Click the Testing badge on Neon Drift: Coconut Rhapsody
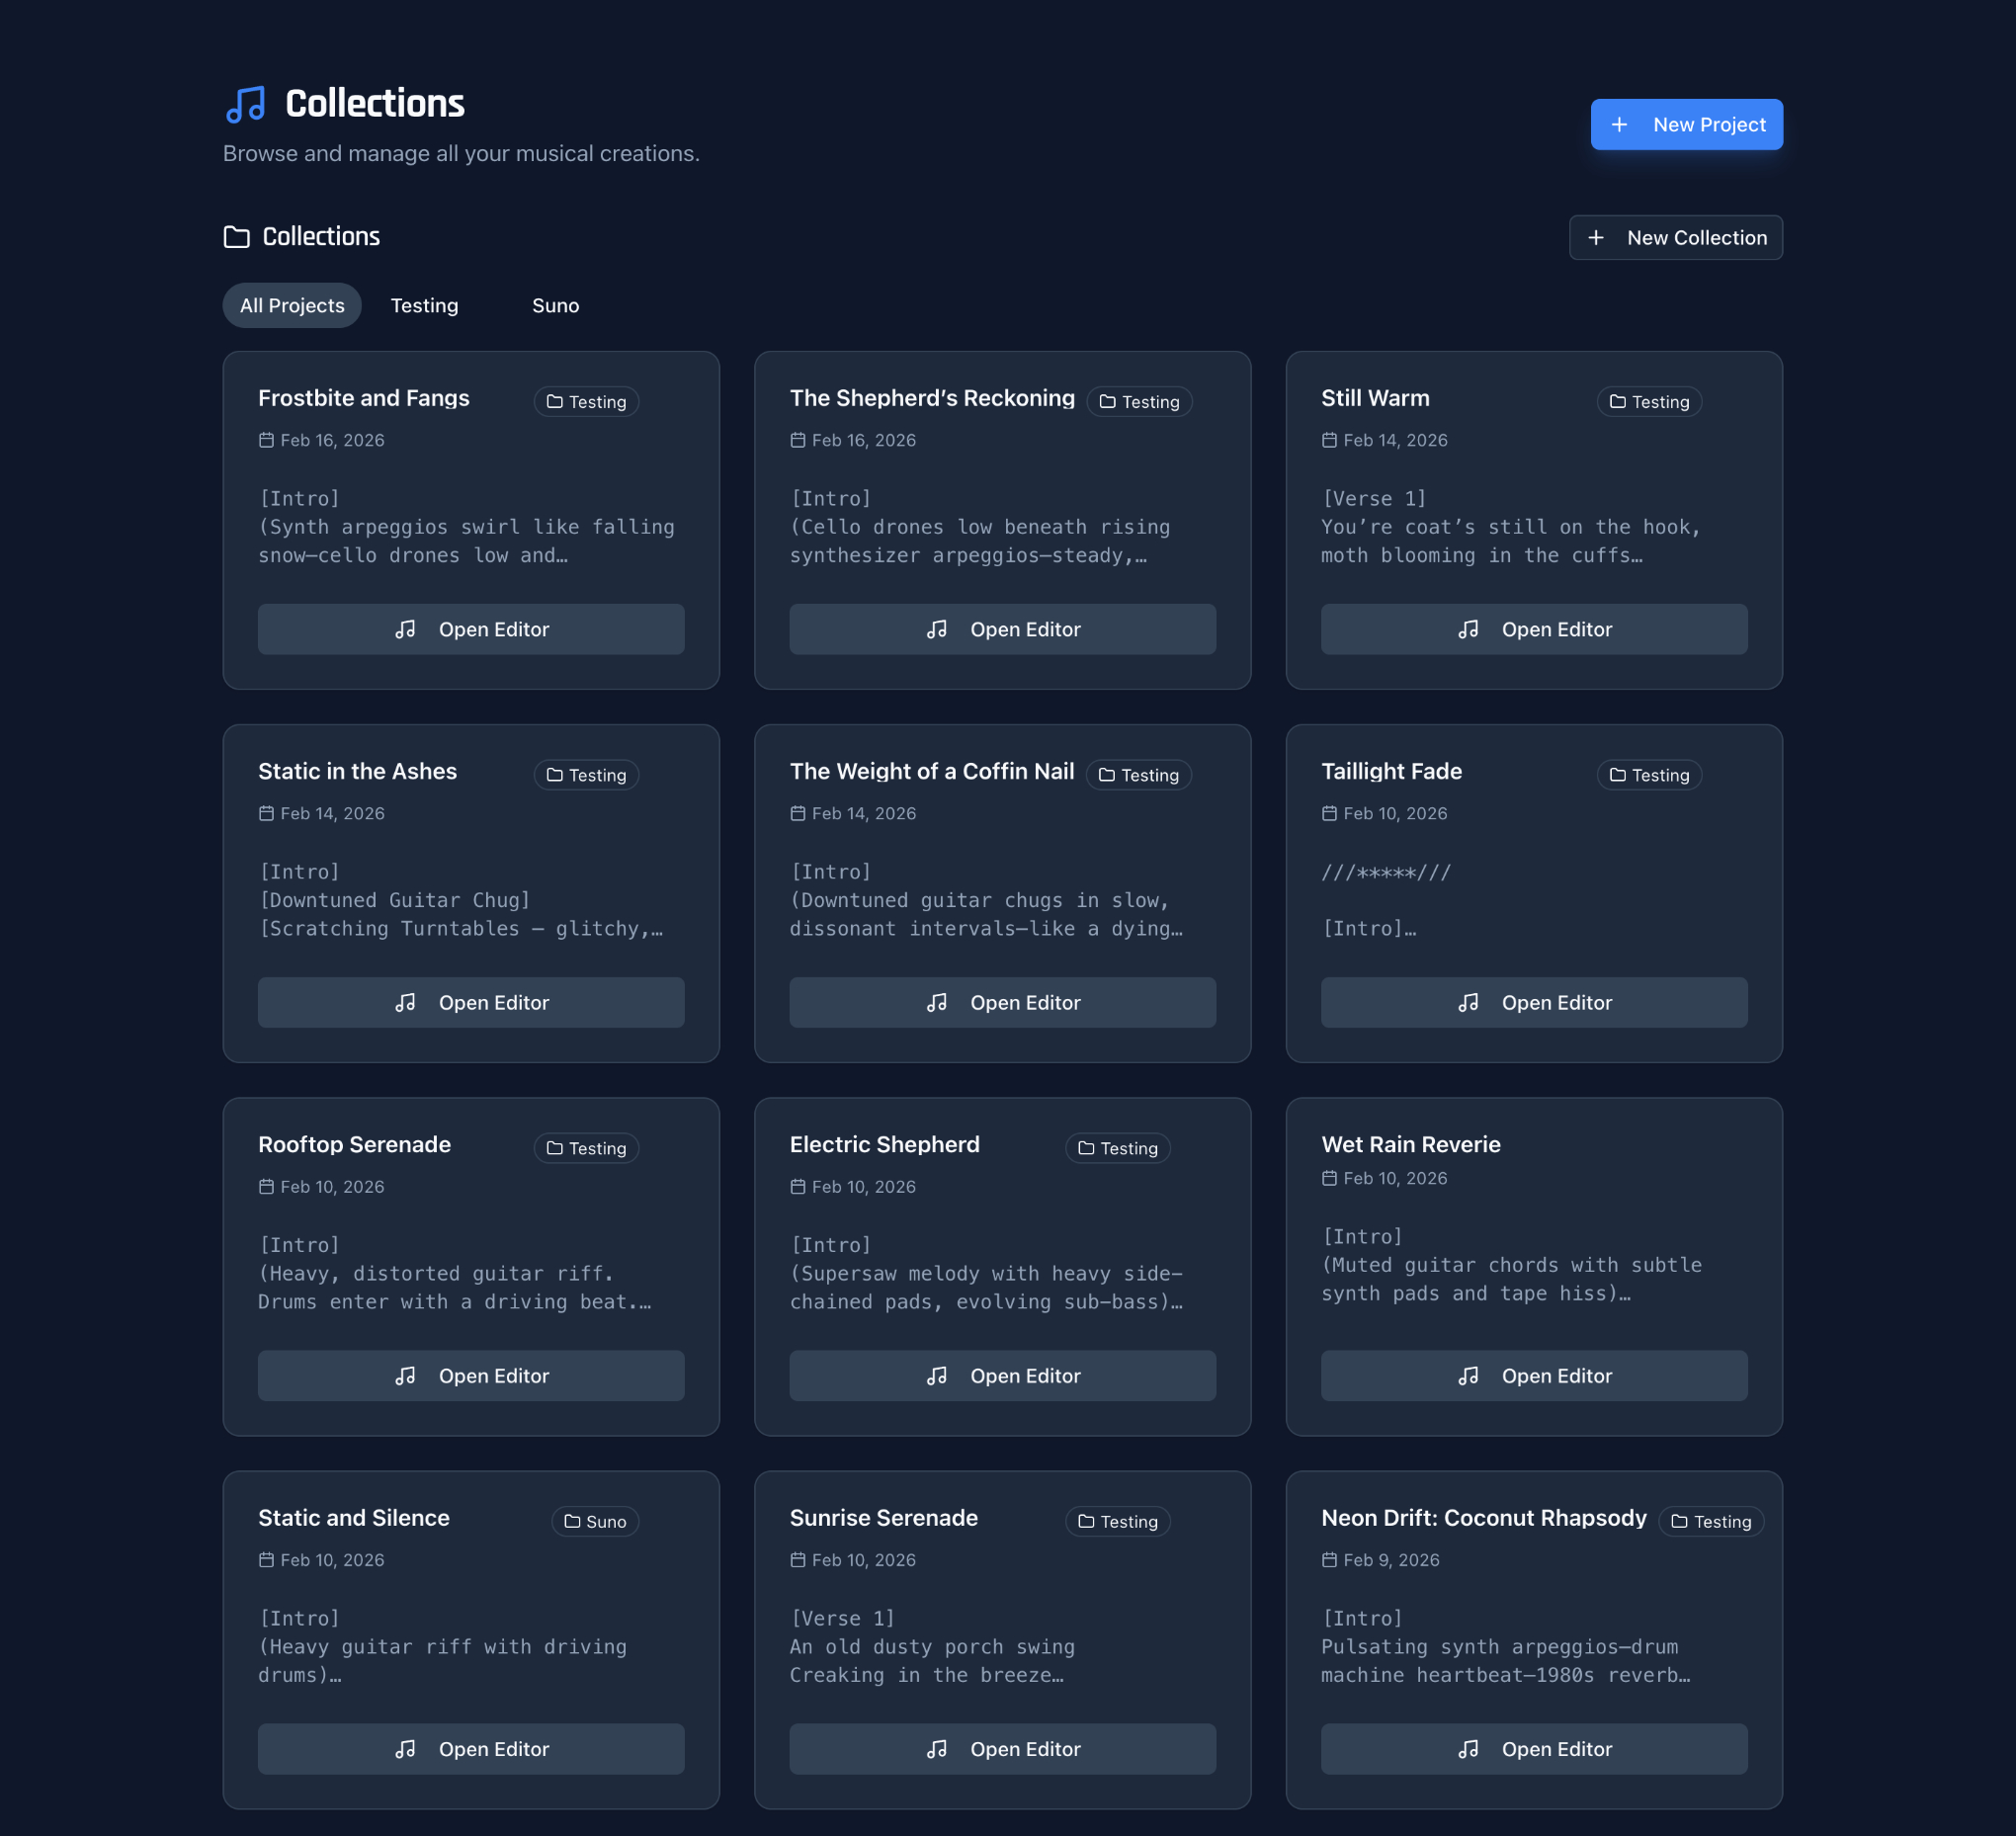 [1711, 1521]
